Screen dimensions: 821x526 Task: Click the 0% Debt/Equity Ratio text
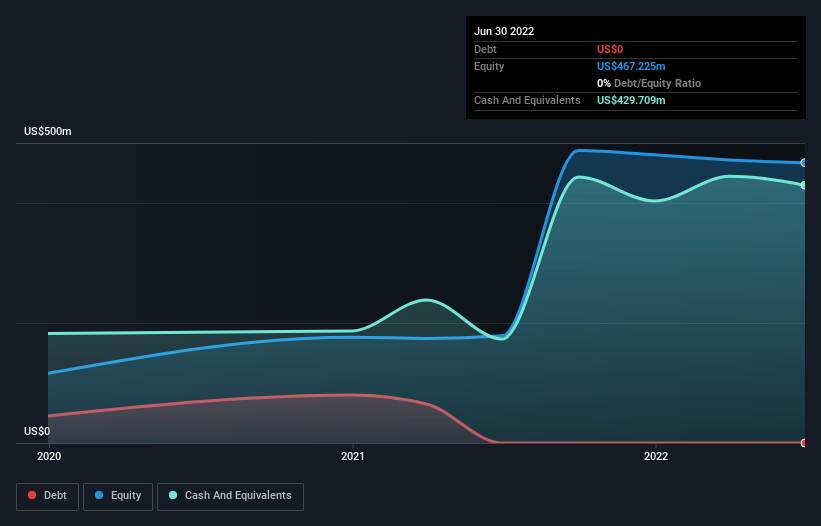(x=649, y=83)
